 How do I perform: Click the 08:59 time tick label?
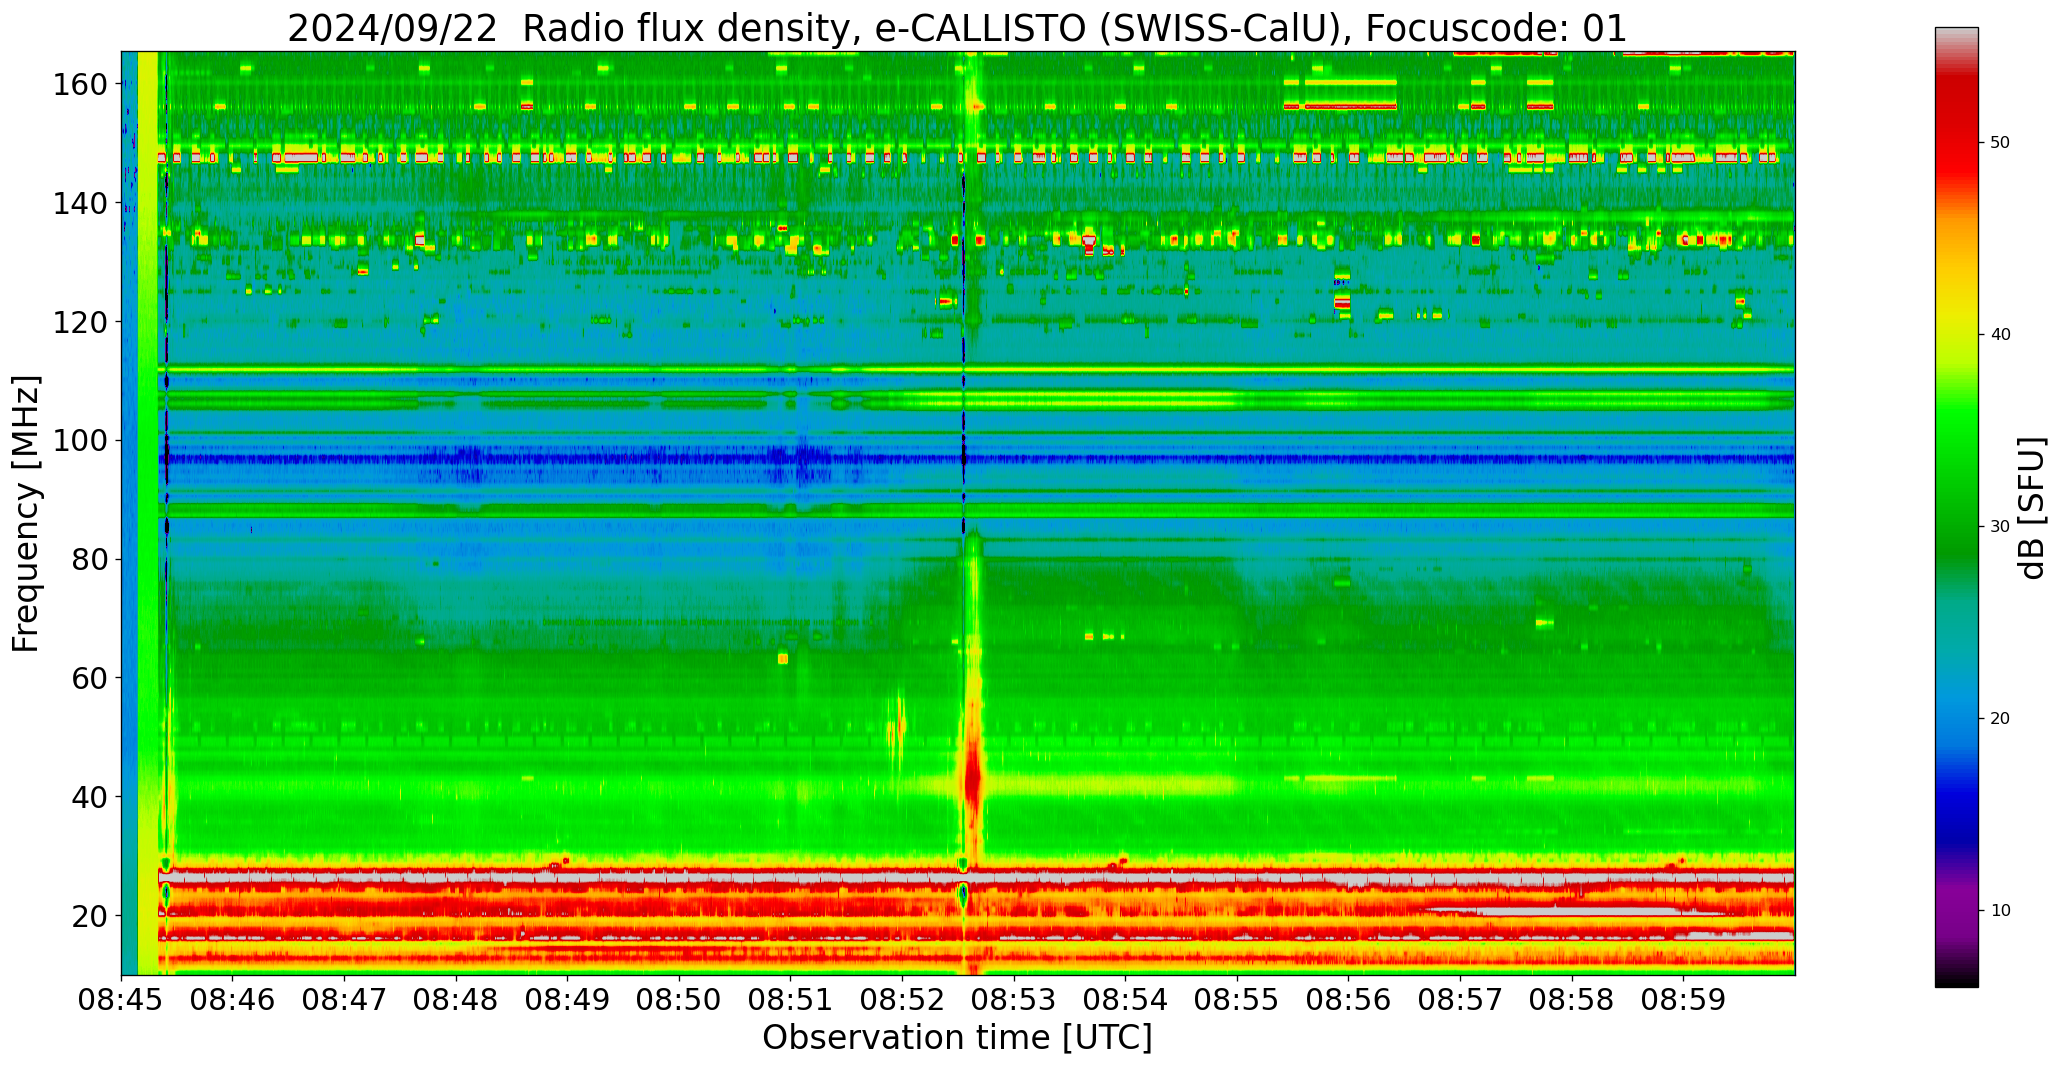[x=1683, y=1001]
